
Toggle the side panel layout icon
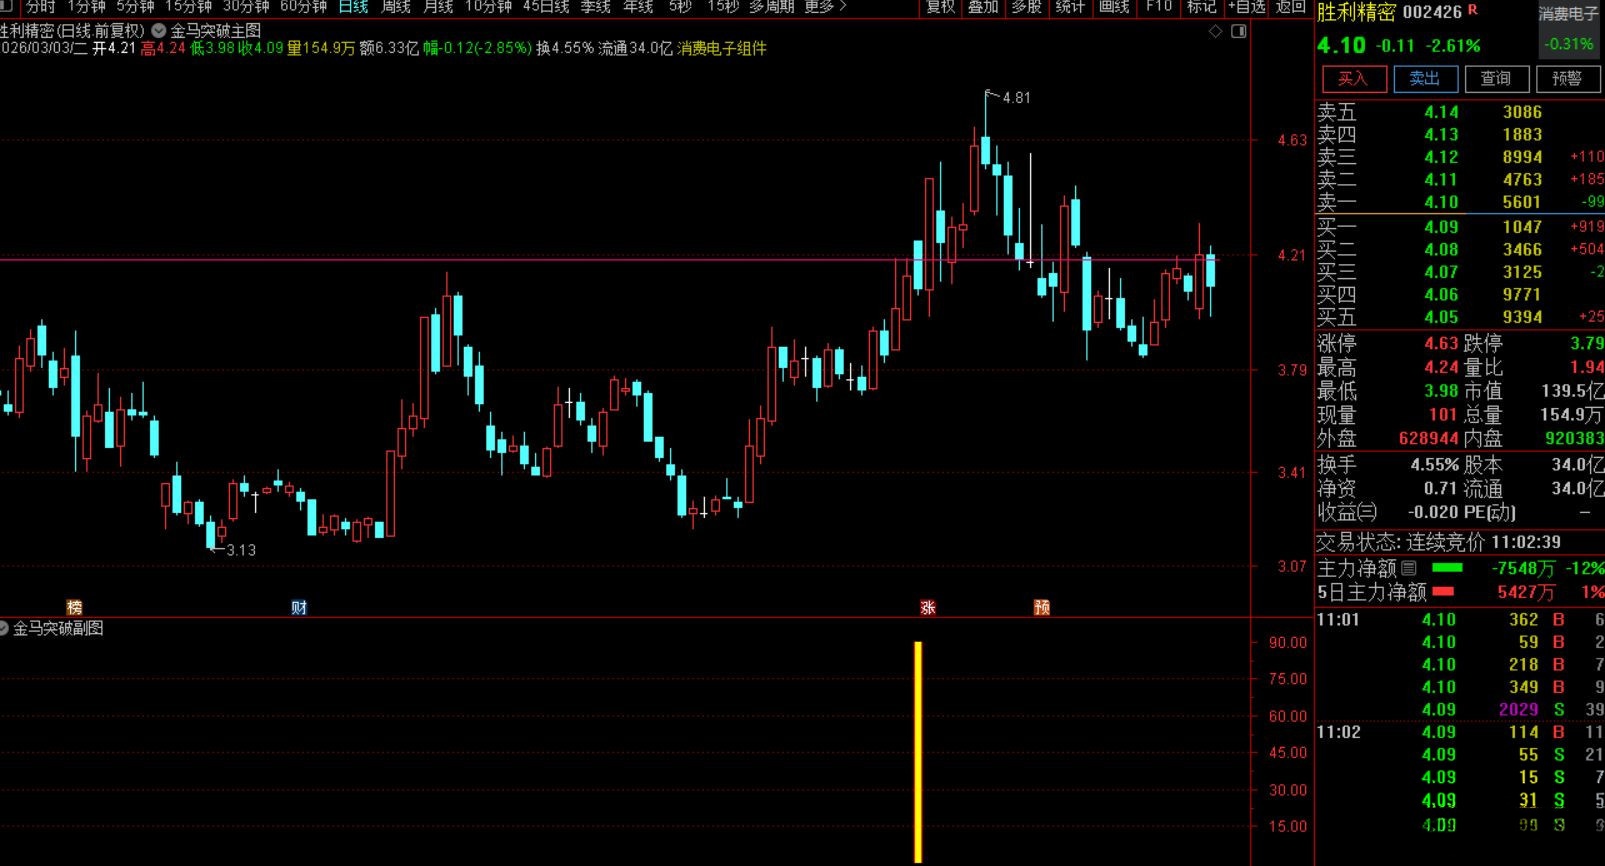pyautogui.click(x=1239, y=32)
